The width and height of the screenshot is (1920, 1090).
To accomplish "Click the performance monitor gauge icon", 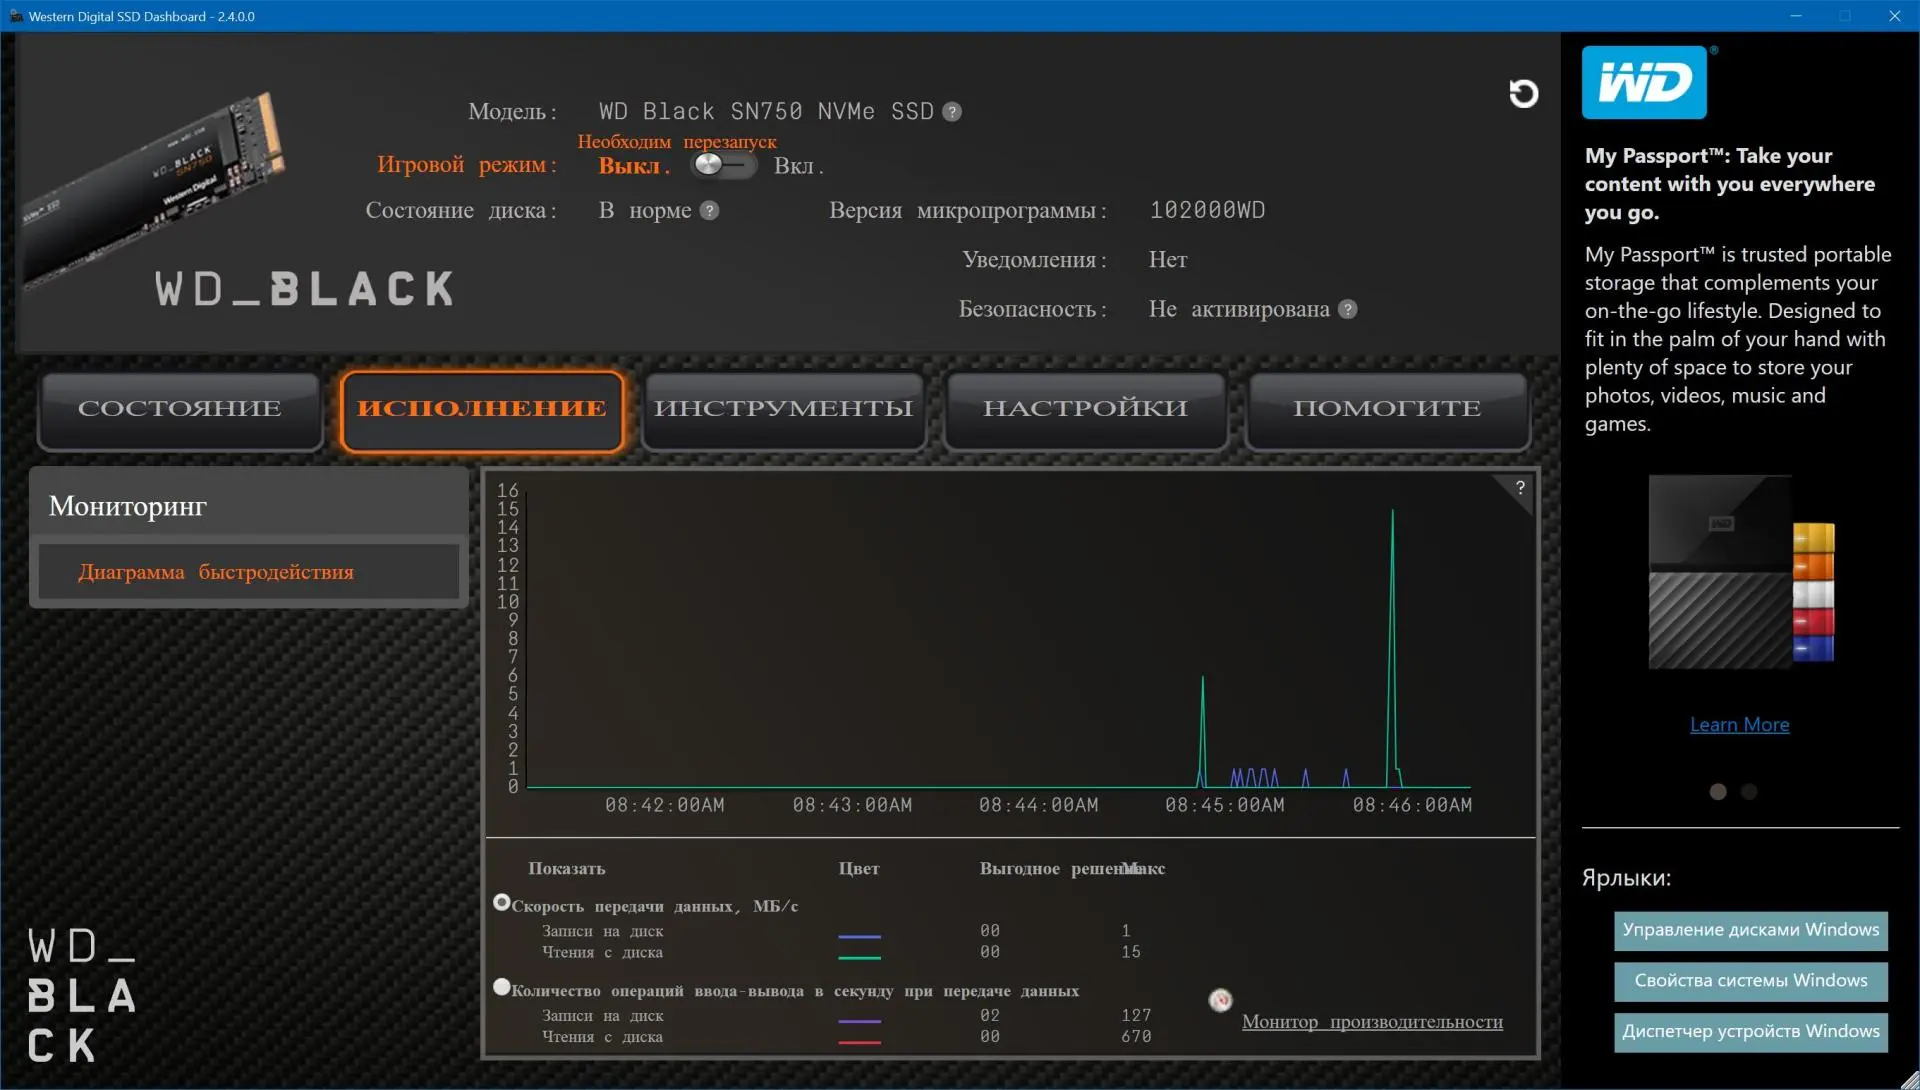I will [x=1220, y=1000].
